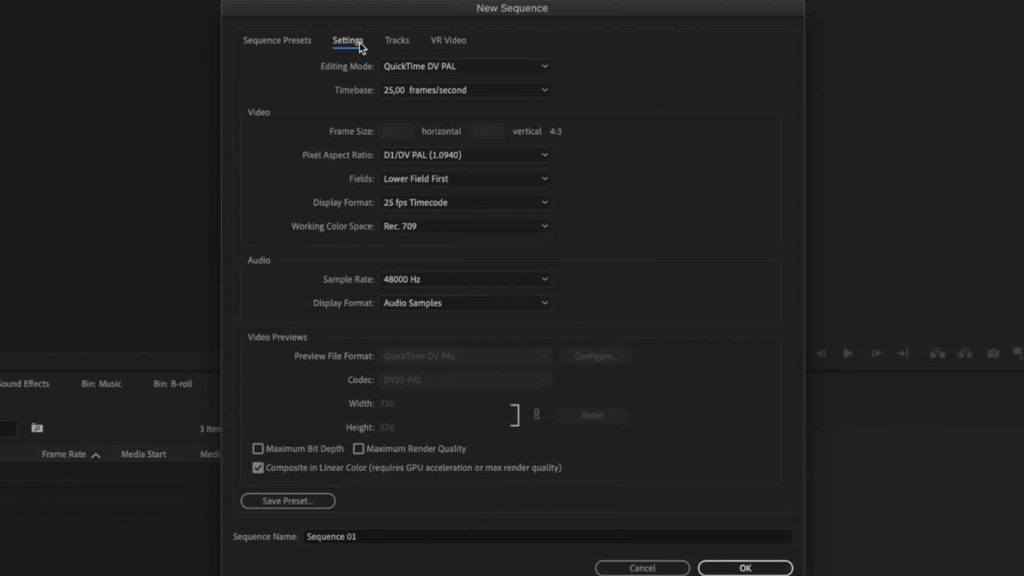Click the Lift icon in monitor controls
The height and width of the screenshot is (576, 1024).
tap(937, 353)
